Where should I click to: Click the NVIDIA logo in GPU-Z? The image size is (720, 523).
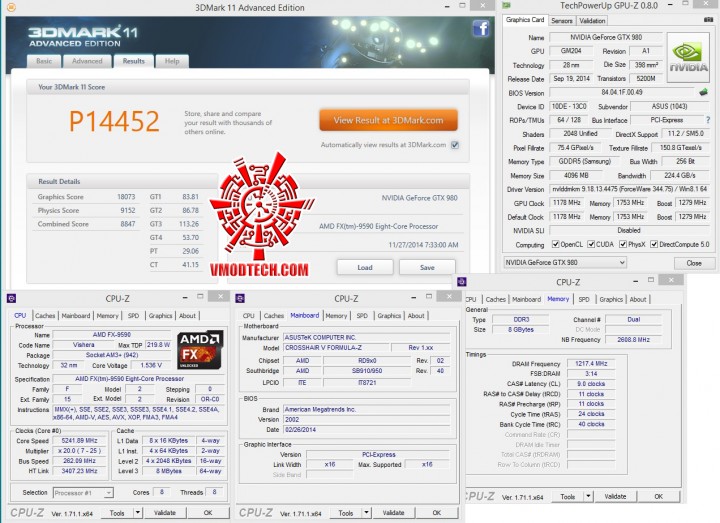688,57
